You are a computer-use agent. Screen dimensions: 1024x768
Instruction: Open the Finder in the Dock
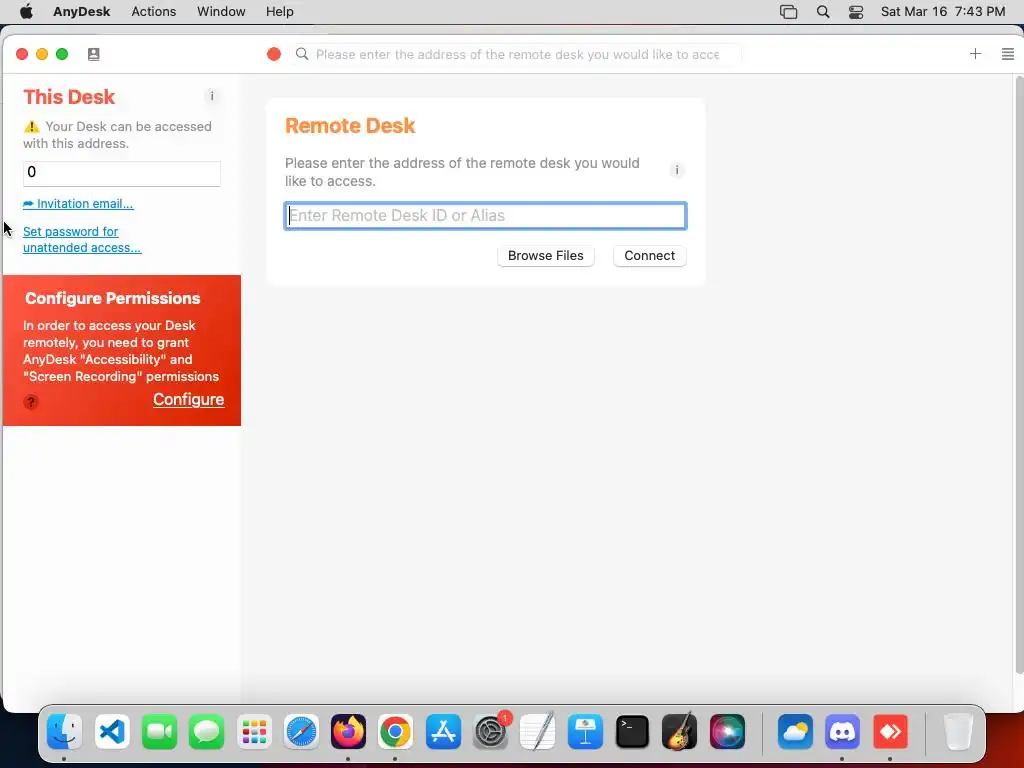[x=64, y=731]
